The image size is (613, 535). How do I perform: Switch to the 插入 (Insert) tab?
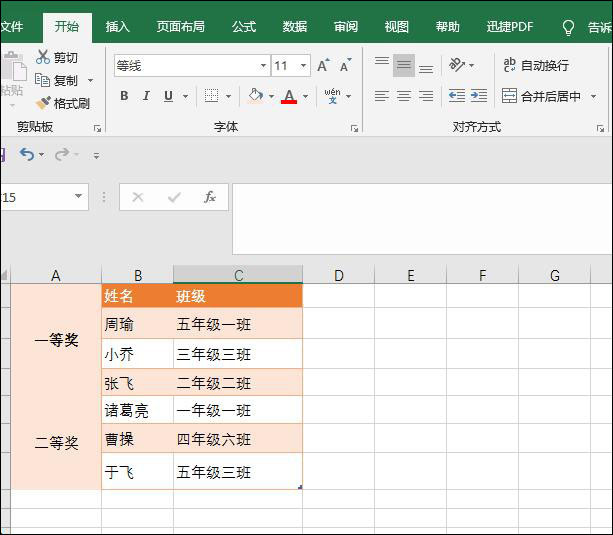click(x=118, y=27)
